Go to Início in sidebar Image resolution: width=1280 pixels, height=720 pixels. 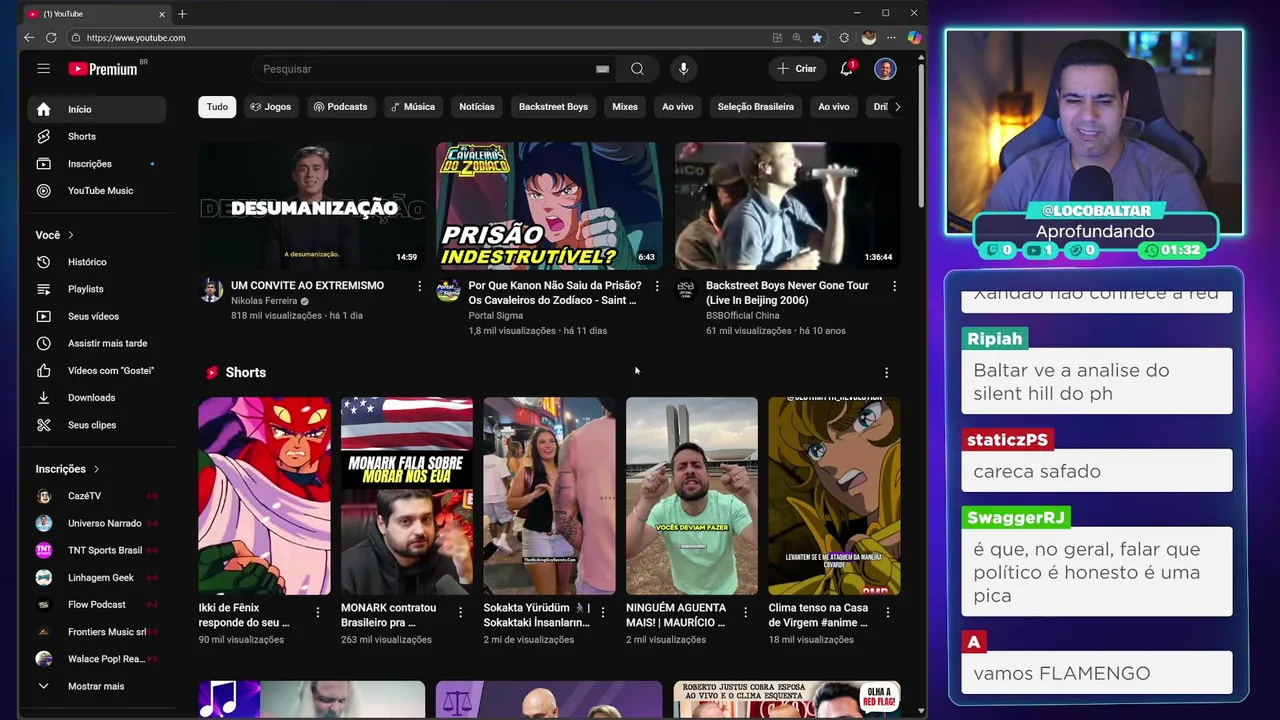[x=97, y=109]
